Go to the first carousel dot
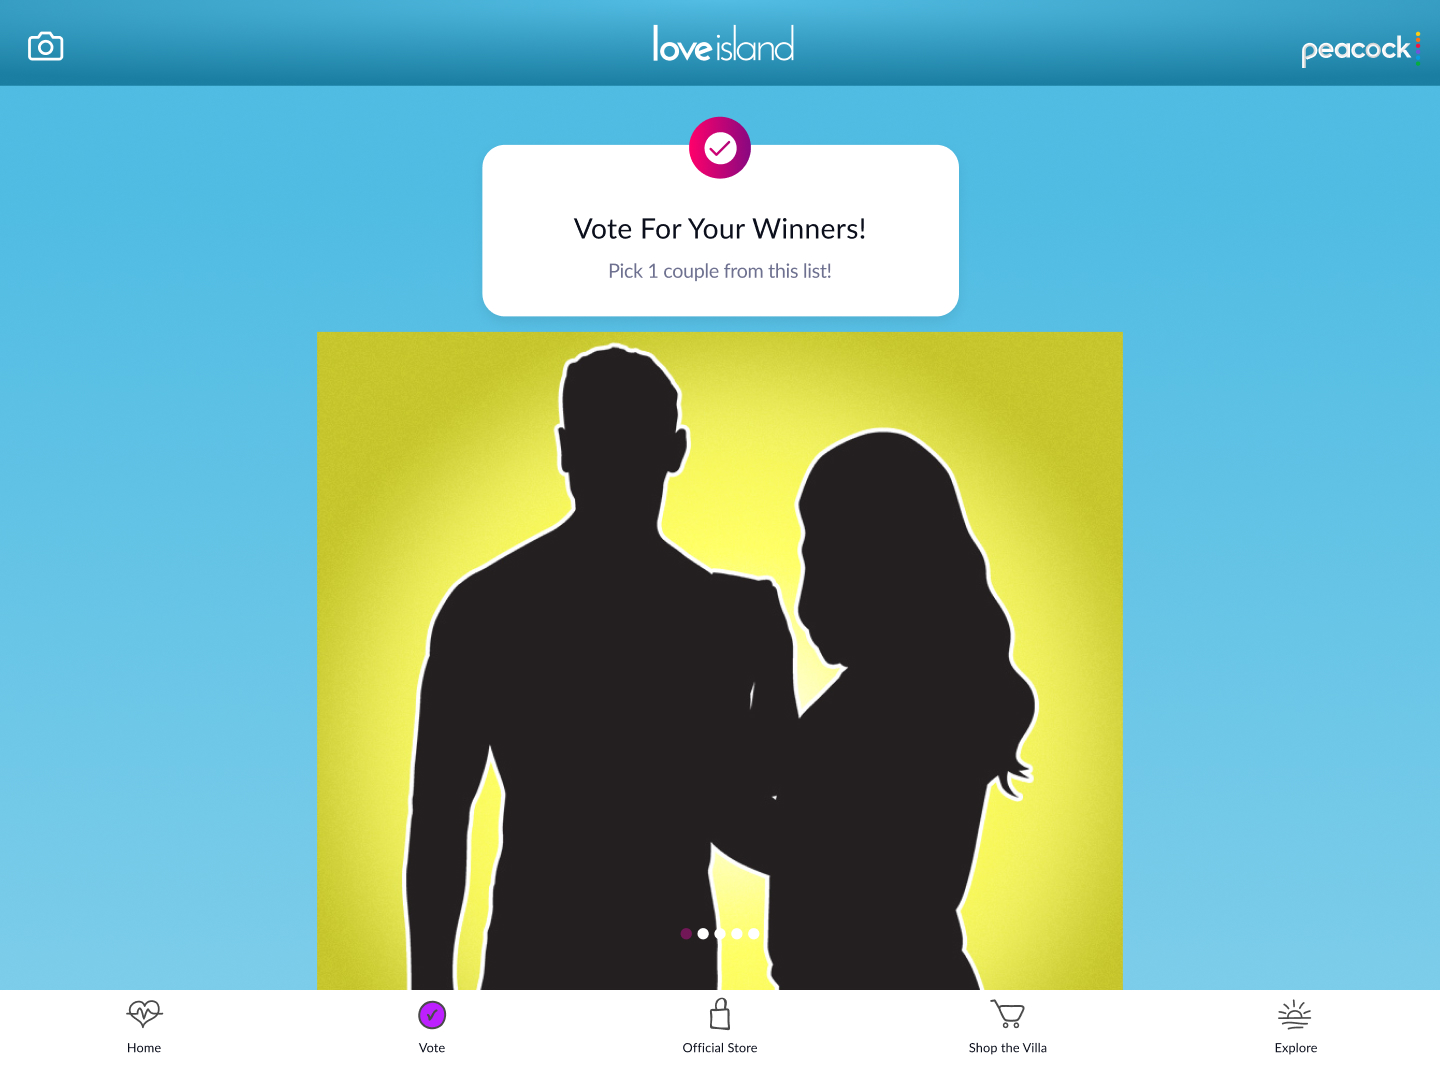The height and width of the screenshot is (1080, 1440). click(x=686, y=934)
